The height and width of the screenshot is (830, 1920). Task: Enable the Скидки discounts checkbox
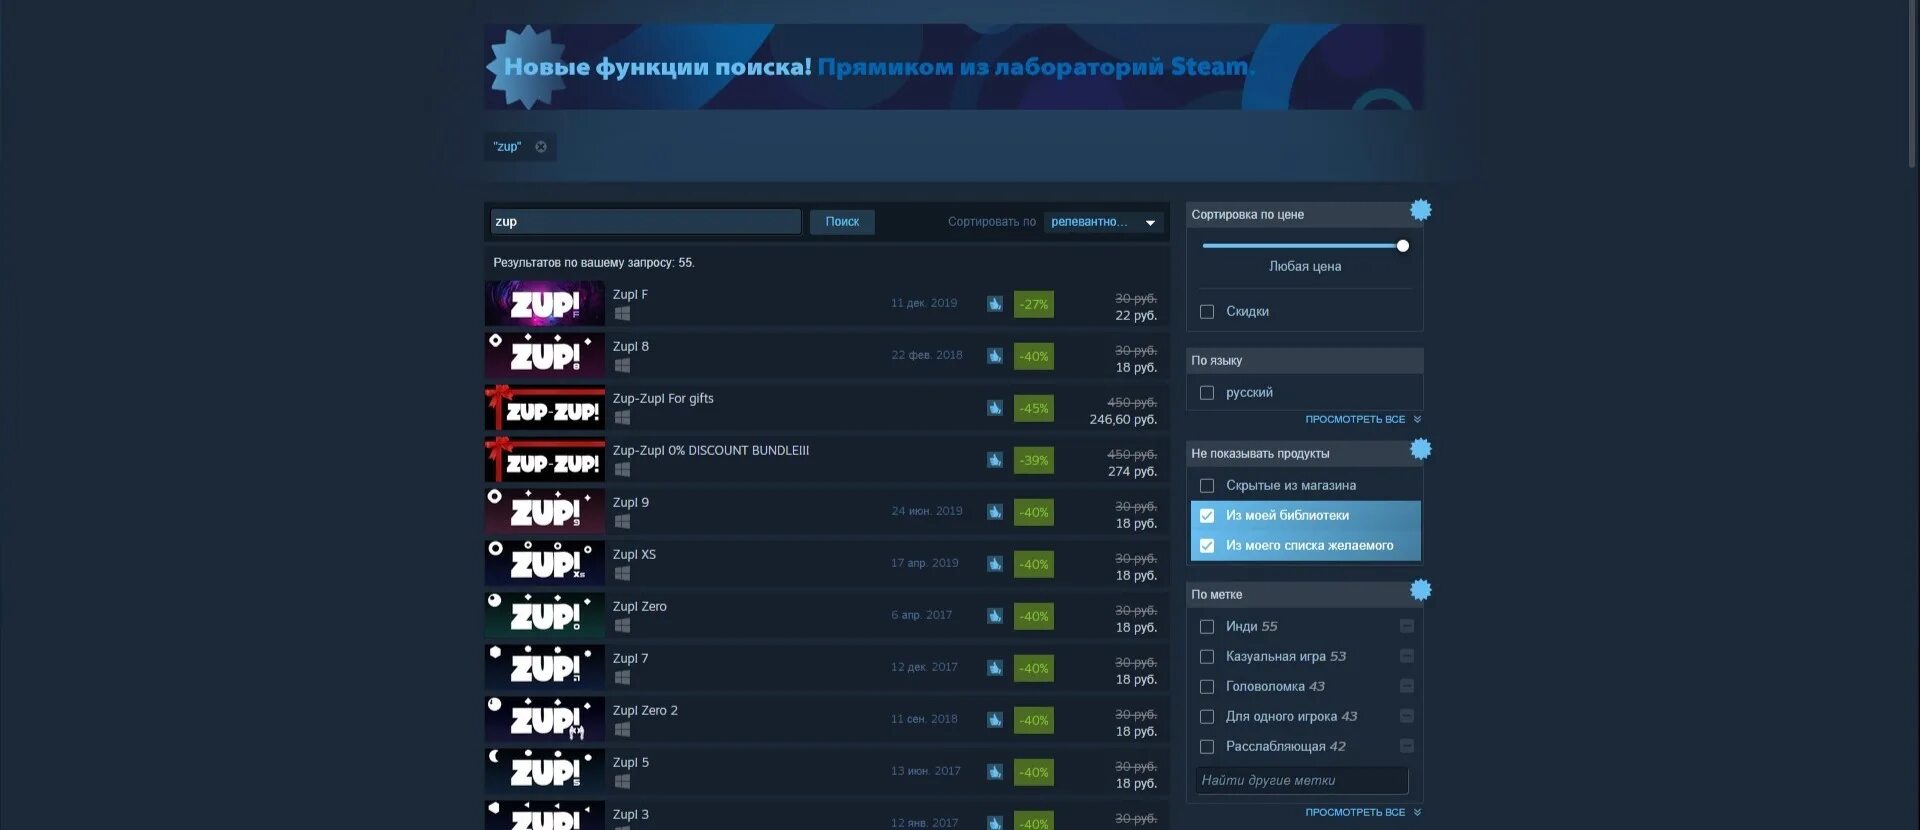pos(1207,312)
